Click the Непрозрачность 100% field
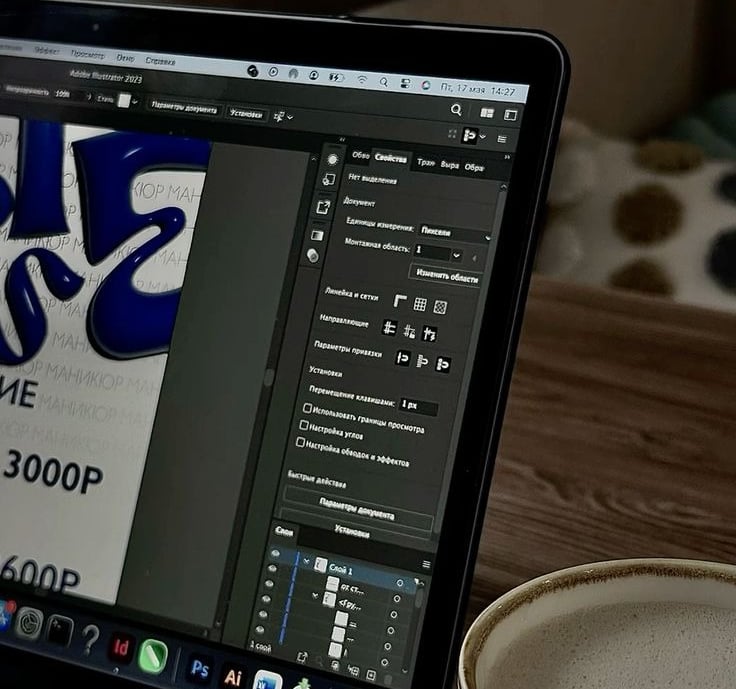The height and width of the screenshot is (689, 736). tap(68, 94)
